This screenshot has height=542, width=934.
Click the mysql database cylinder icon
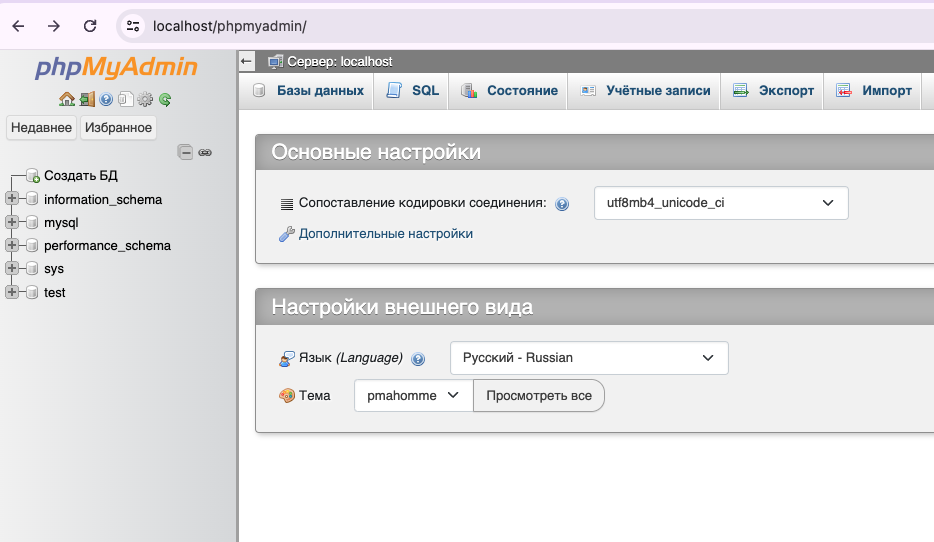pos(32,222)
